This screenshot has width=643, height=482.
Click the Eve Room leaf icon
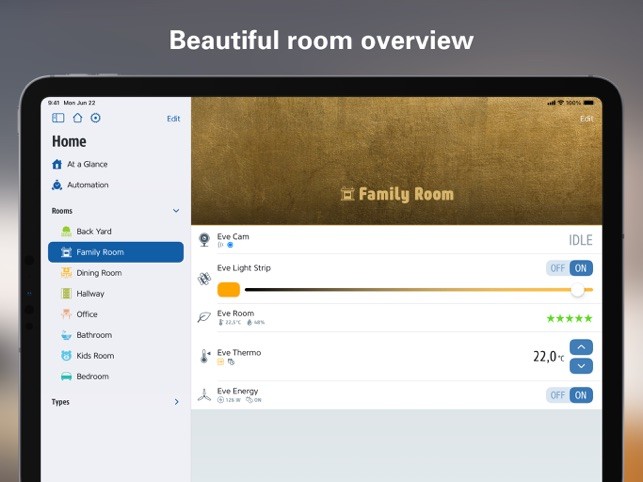(204, 317)
